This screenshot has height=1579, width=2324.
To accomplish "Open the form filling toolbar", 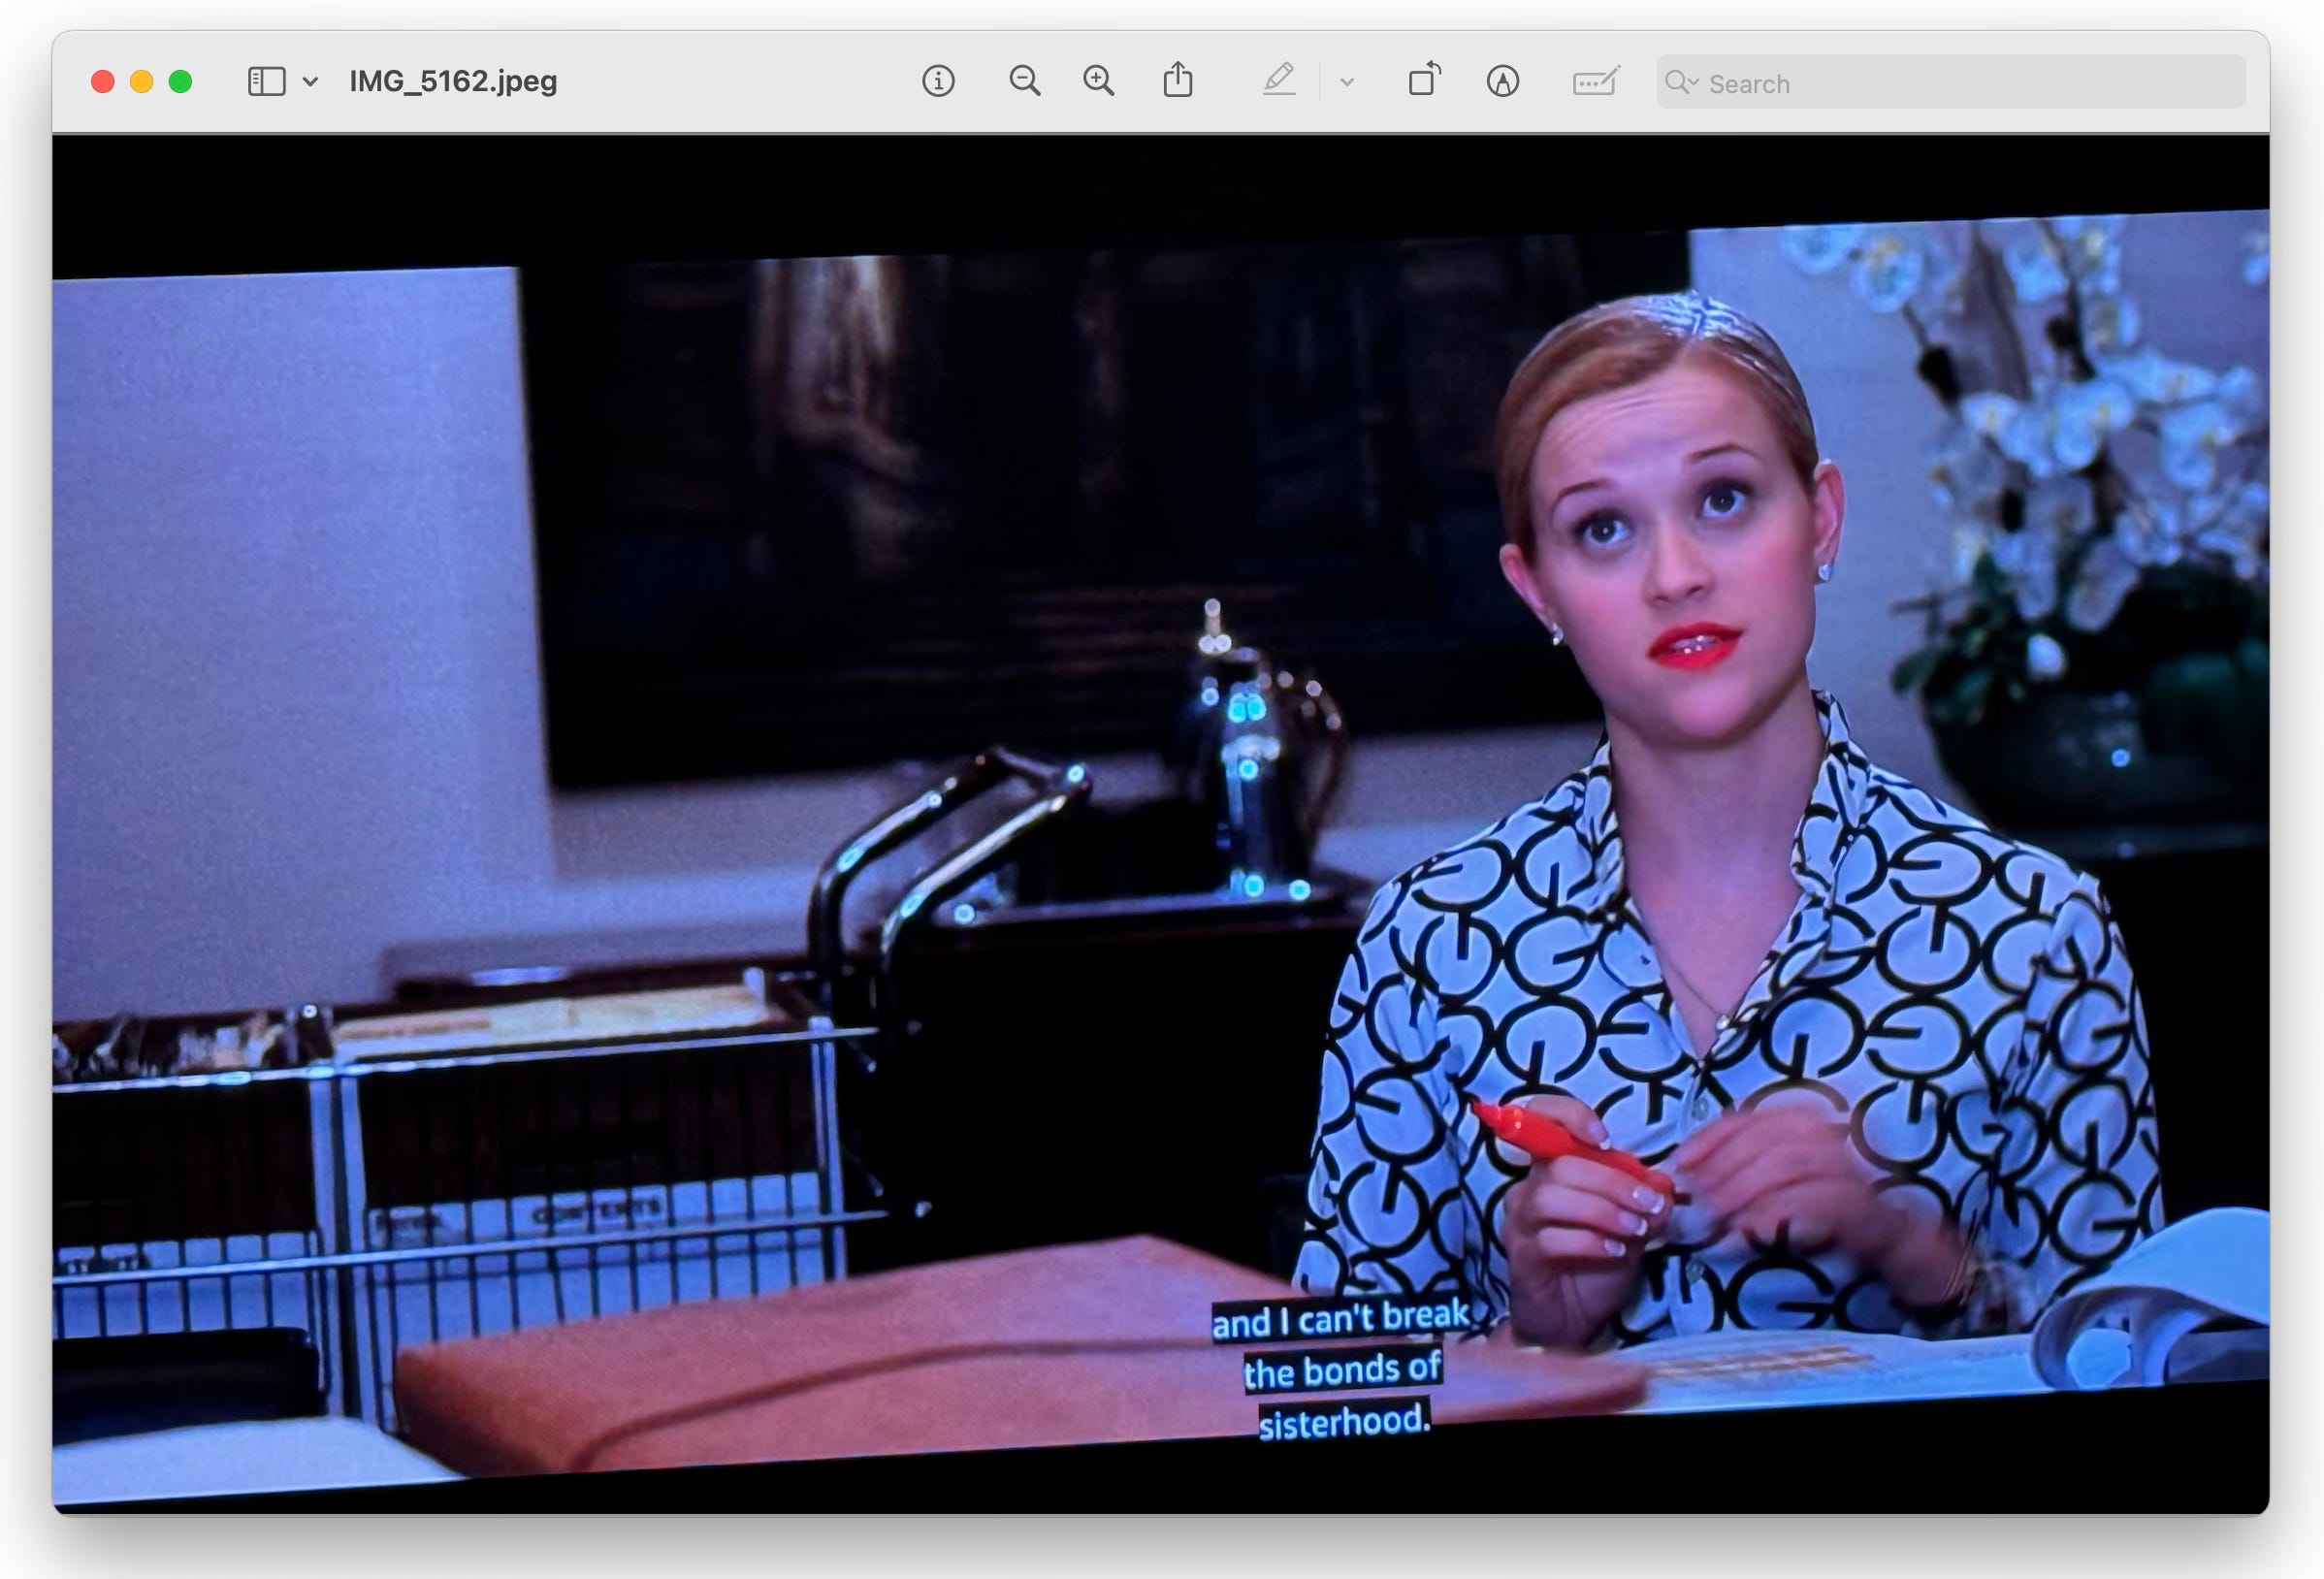I will coord(1596,81).
